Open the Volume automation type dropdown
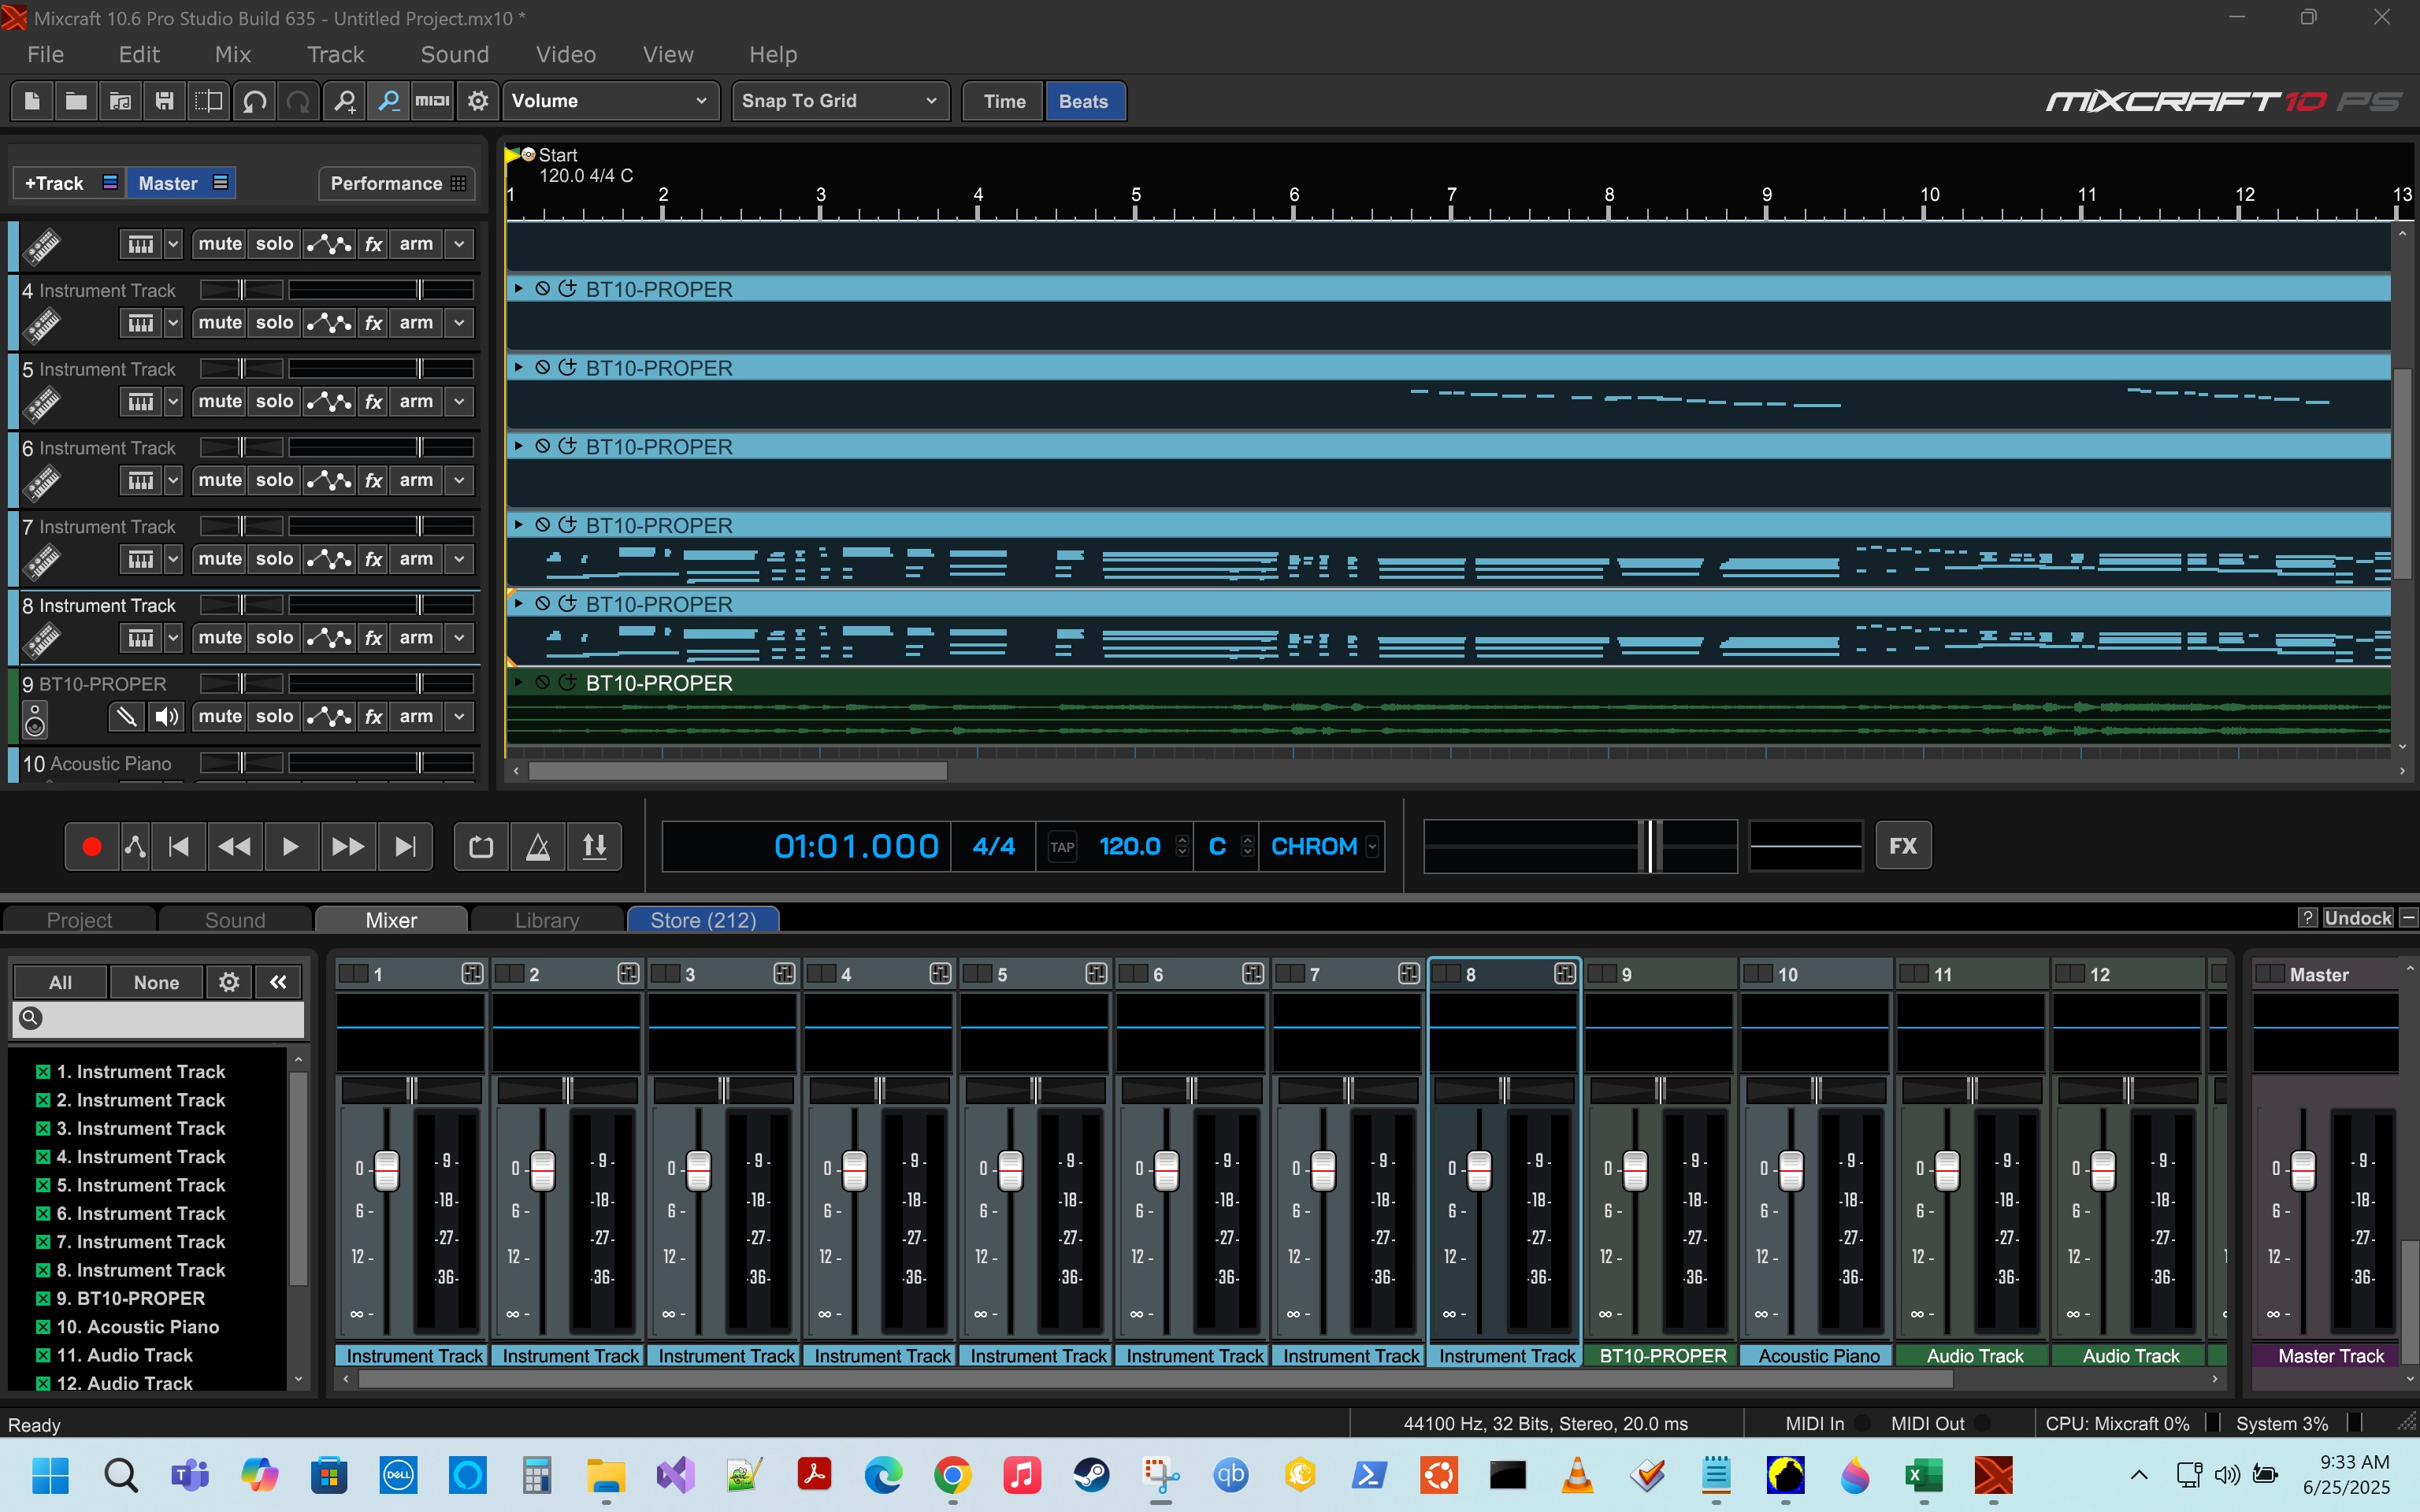2420x1512 pixels. coord(610,101)
